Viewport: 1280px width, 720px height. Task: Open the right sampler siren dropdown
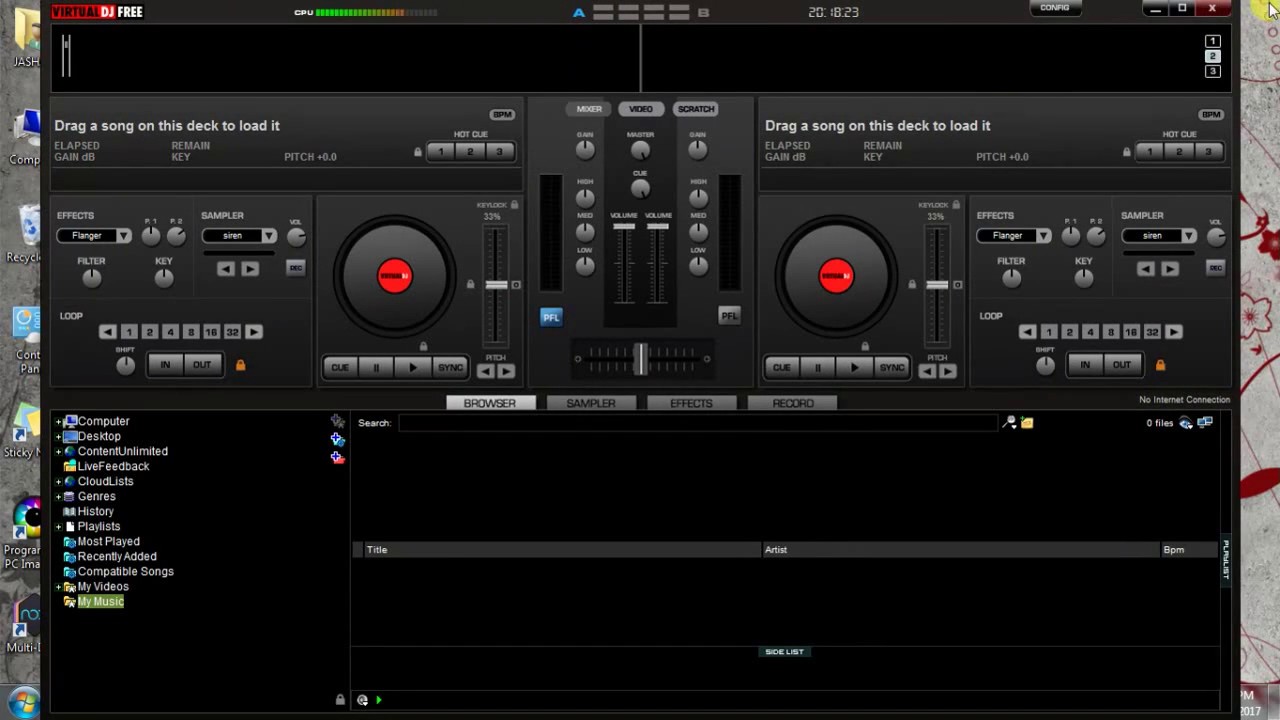[x=1189, y=236]
